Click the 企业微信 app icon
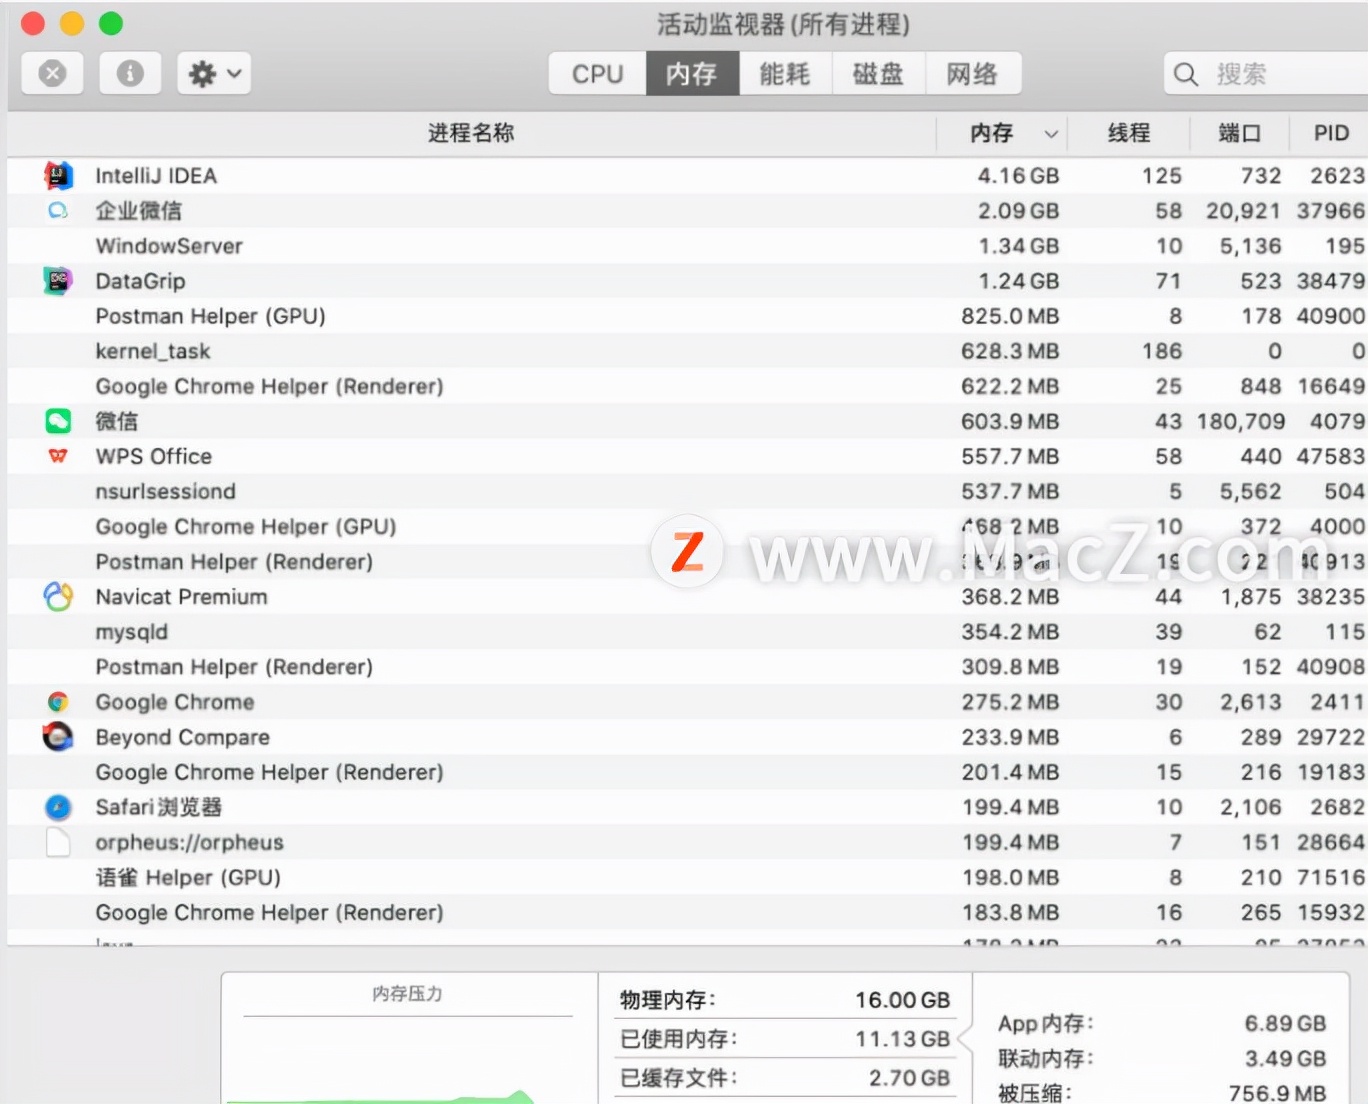1368x1104 pixels. coord(57,210)
